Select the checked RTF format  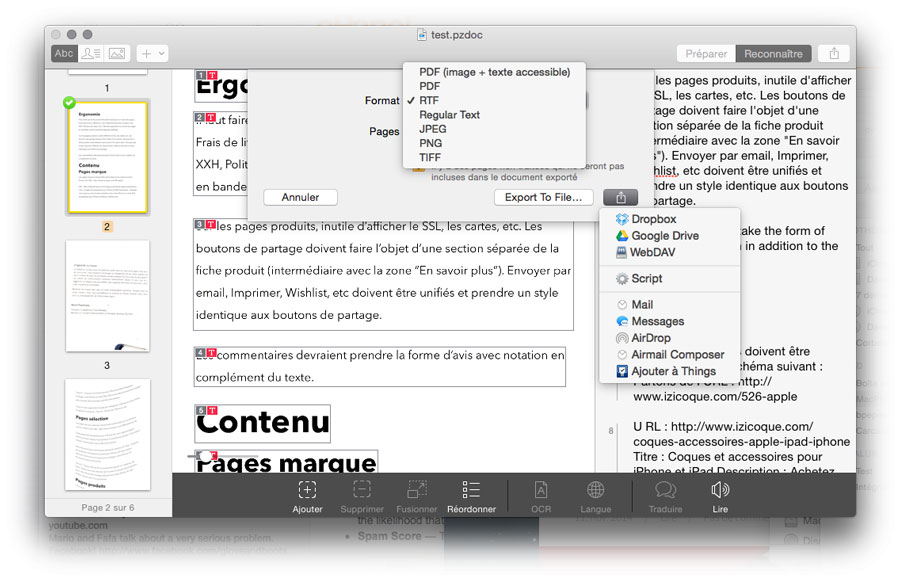tap(494, 100)
